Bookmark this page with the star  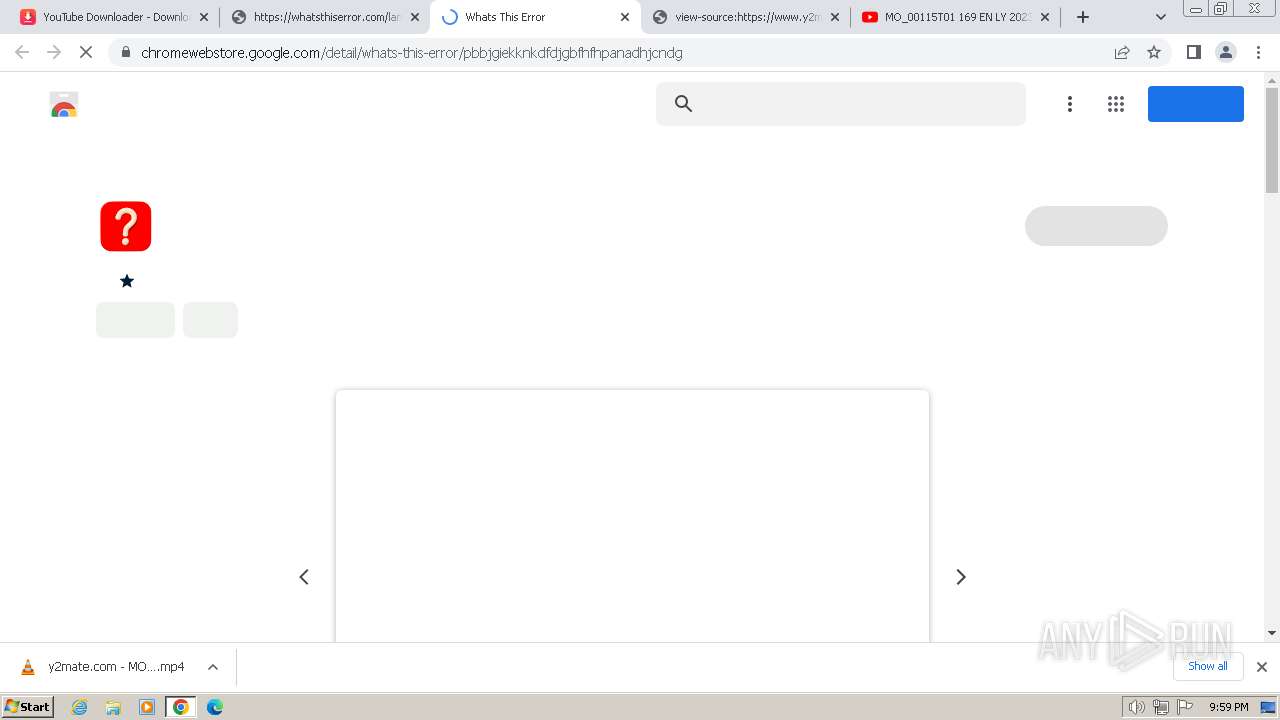pyautogui.click(x=1154, y=52)
